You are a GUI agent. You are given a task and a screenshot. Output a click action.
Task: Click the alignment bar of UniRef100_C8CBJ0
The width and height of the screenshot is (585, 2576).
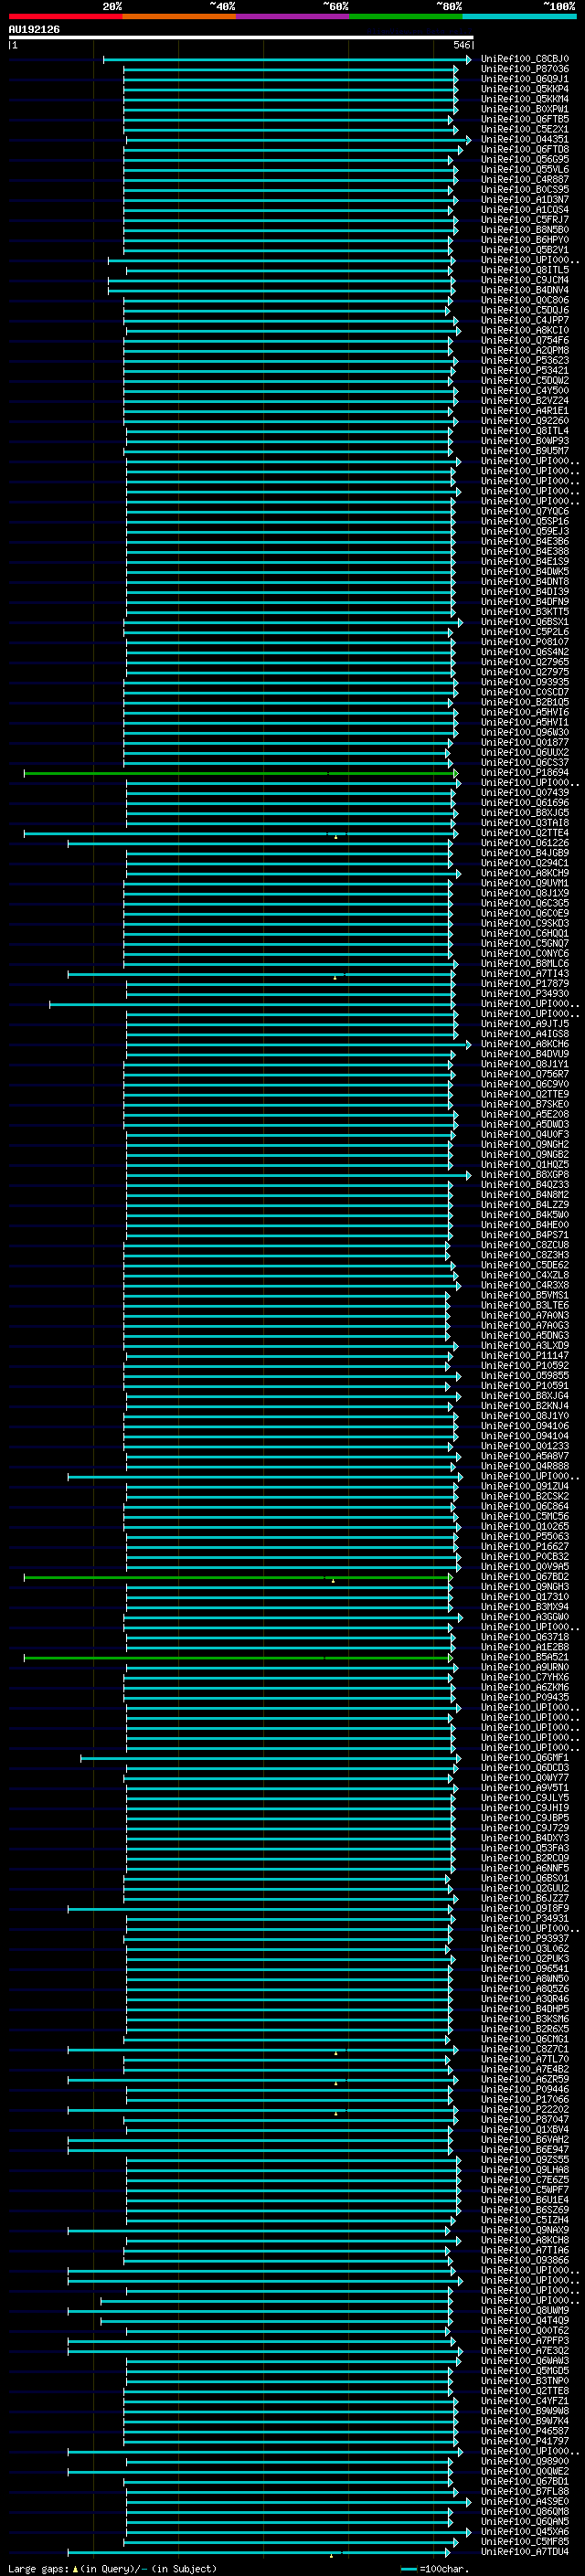286,60
